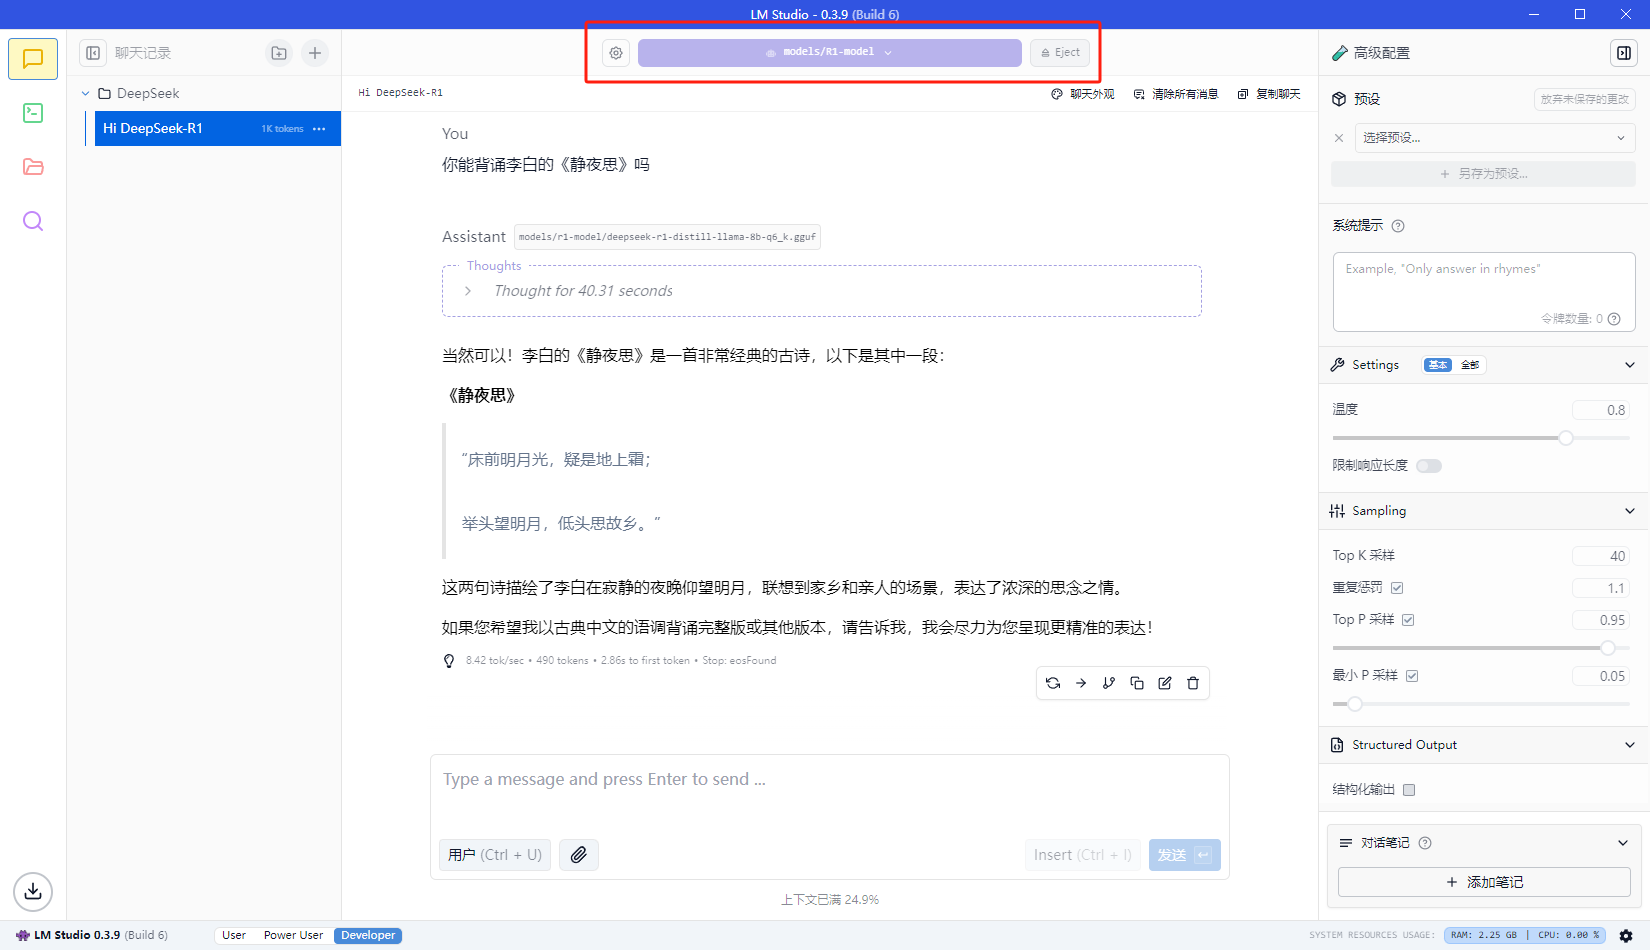Screen dimensions: 1650x950
Task: Open the preset selection dropdown
Action: (1494, 138)
